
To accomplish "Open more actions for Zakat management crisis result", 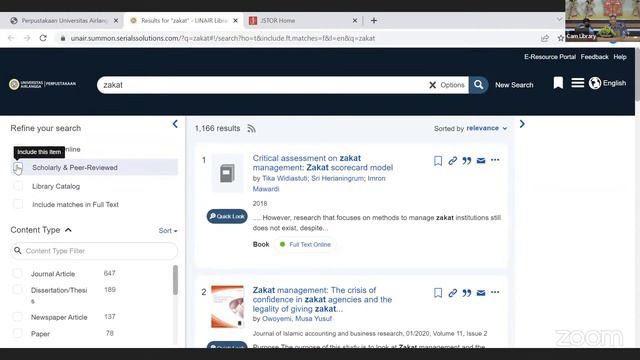I will click(495, 292).
